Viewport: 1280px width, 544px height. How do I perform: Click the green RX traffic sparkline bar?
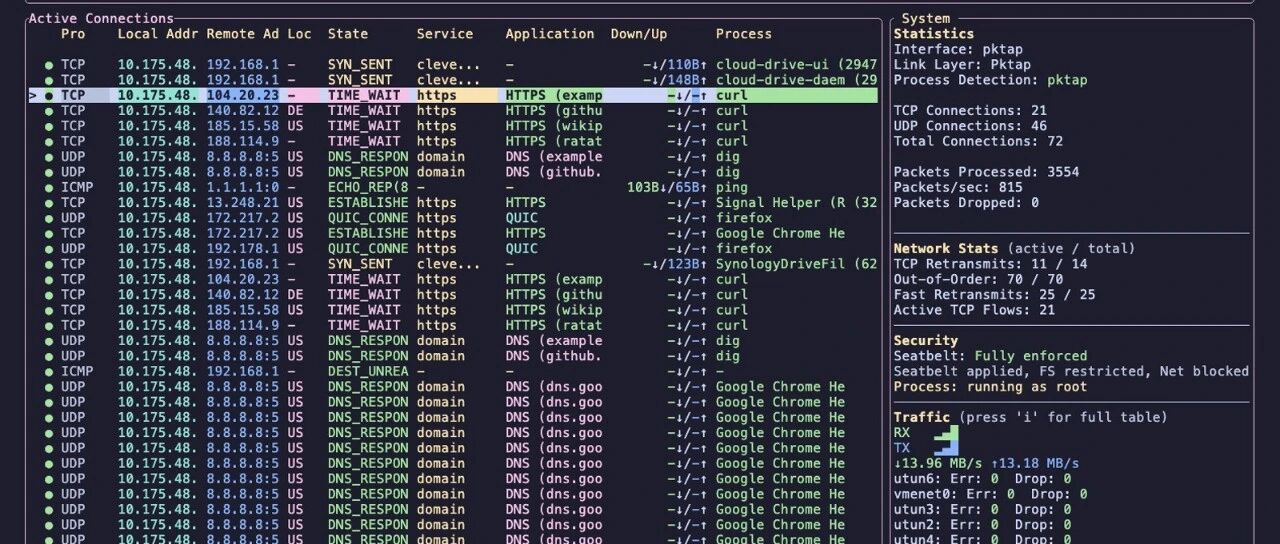(946, 433)
